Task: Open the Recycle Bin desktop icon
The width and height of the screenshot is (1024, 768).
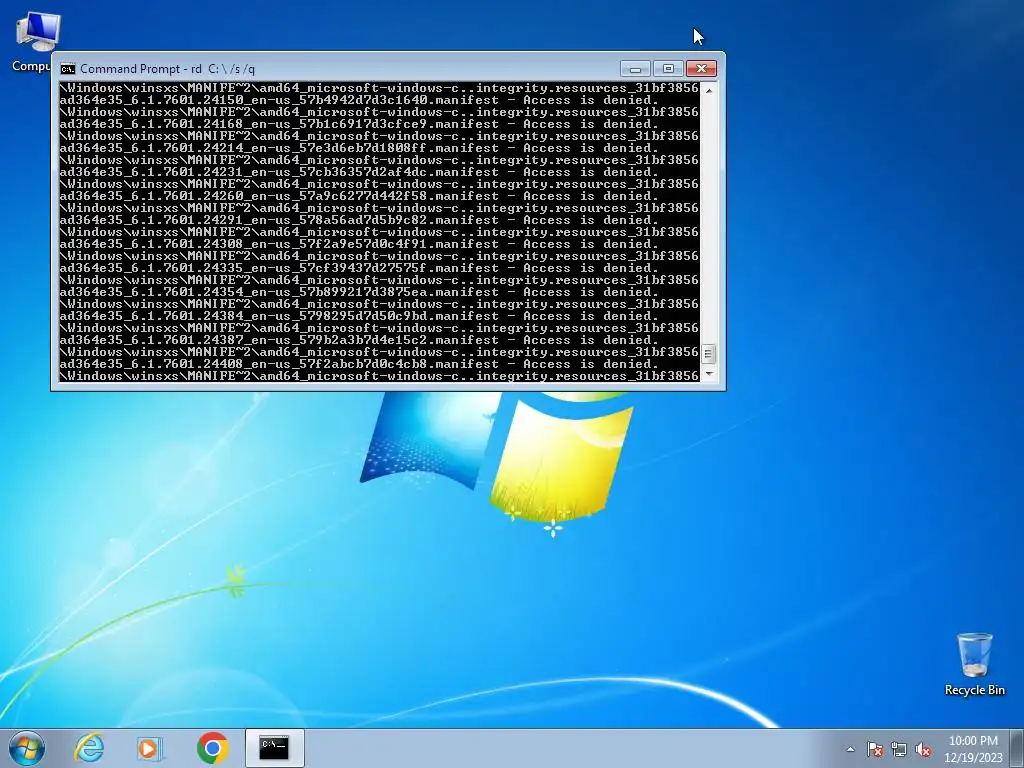Action: pyautogui.click(x=974, y=664)
